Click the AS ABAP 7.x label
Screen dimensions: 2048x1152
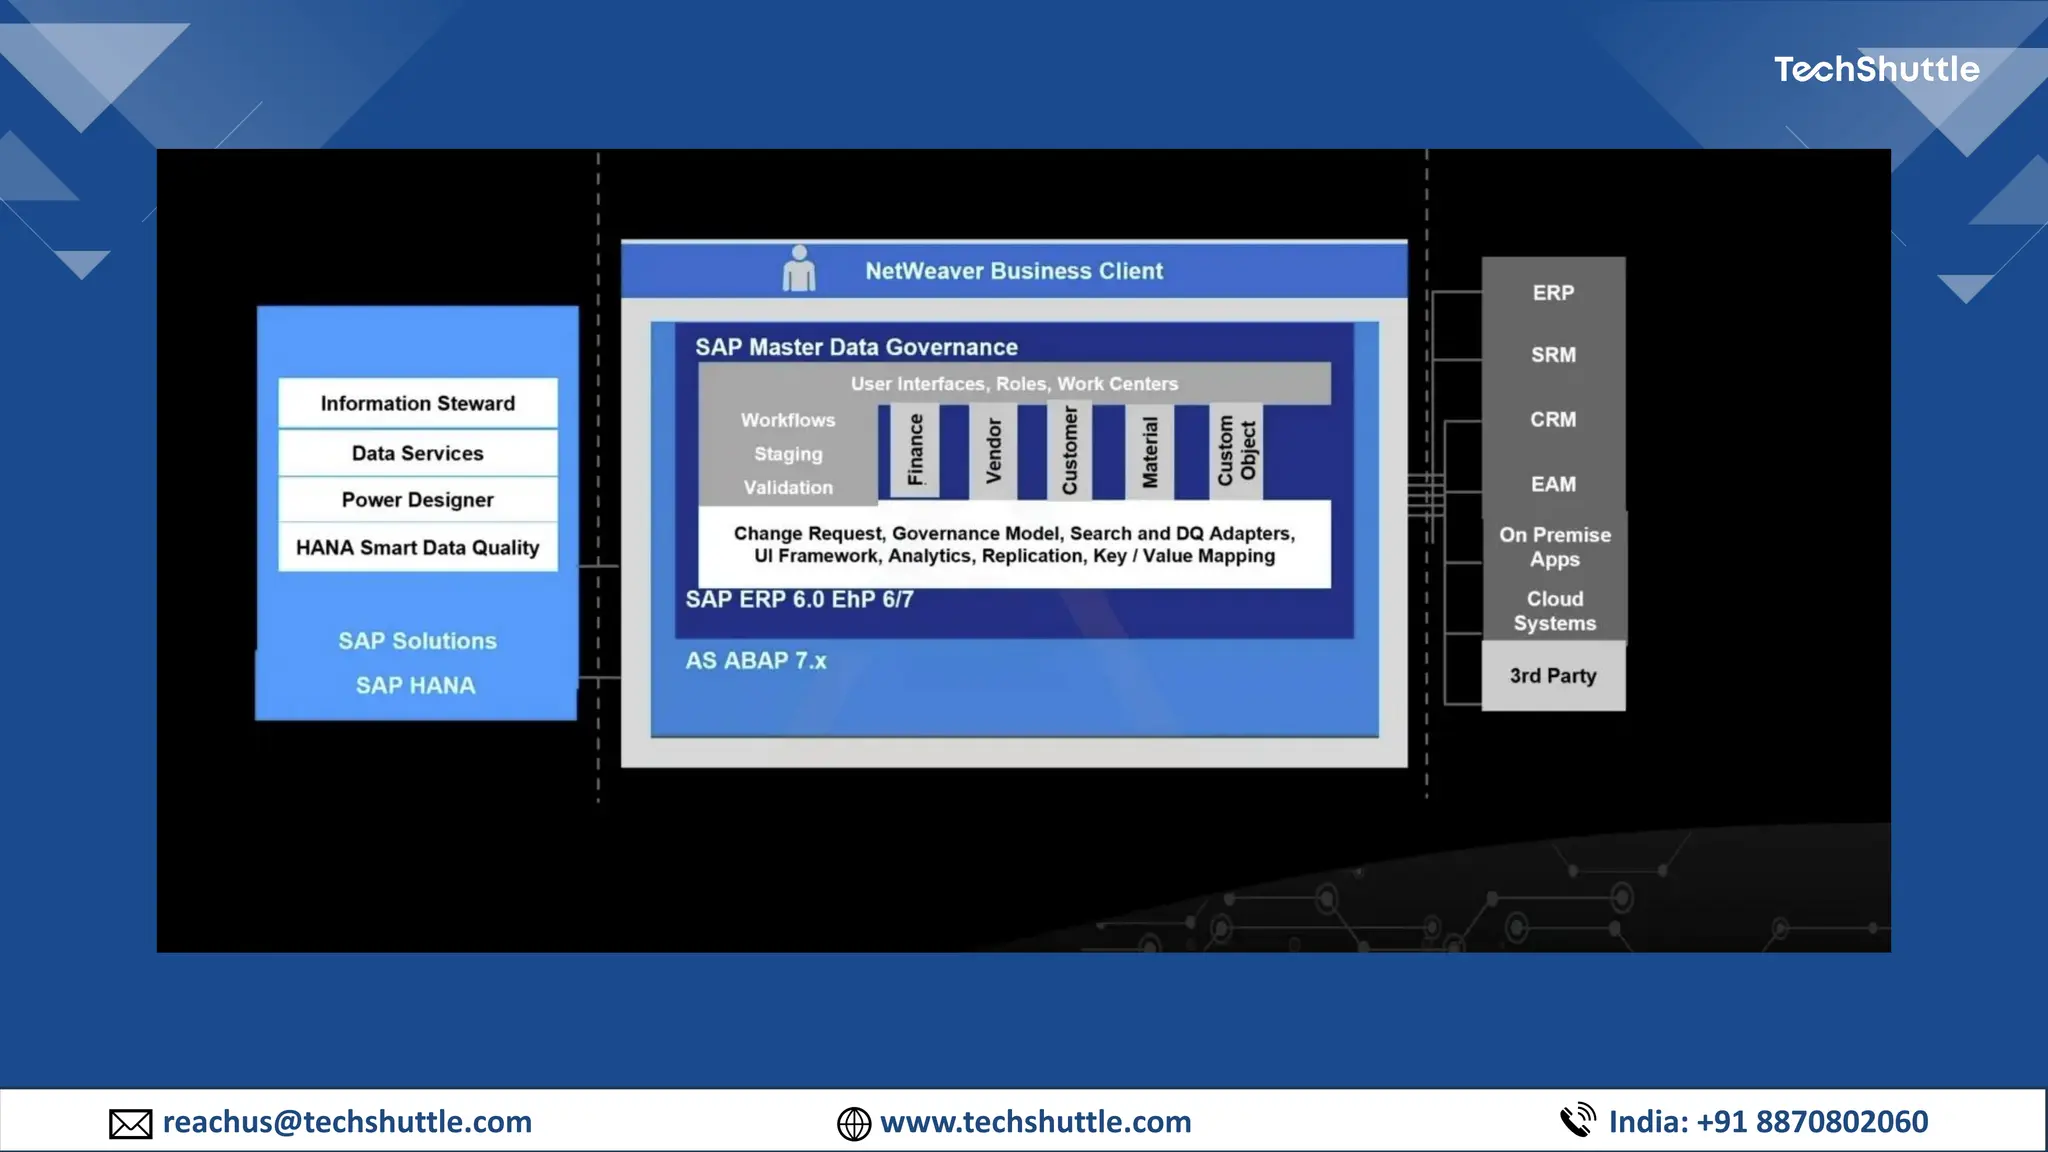coord(756,661)
